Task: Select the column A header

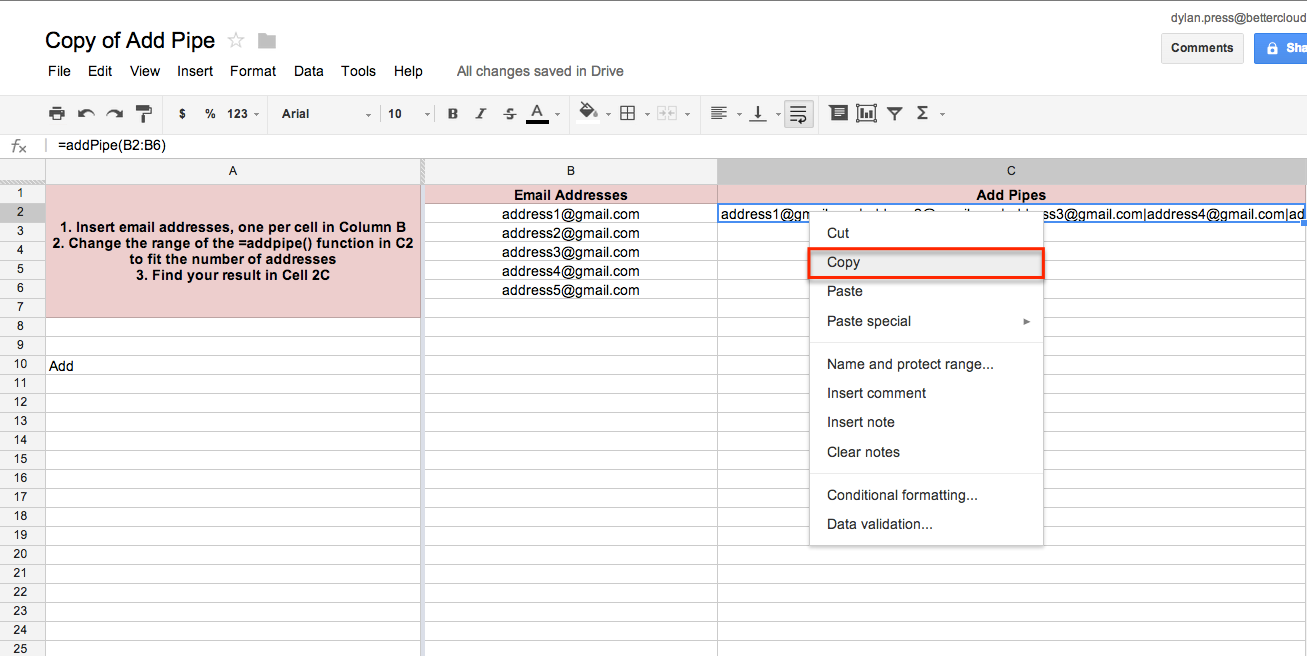Action: tap(233, 171)
